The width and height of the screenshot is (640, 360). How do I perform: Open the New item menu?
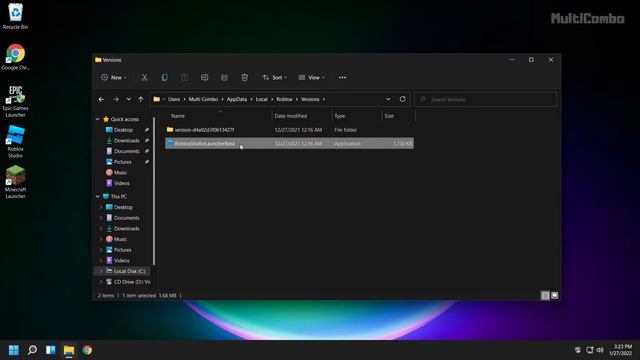tap(114, 78)
